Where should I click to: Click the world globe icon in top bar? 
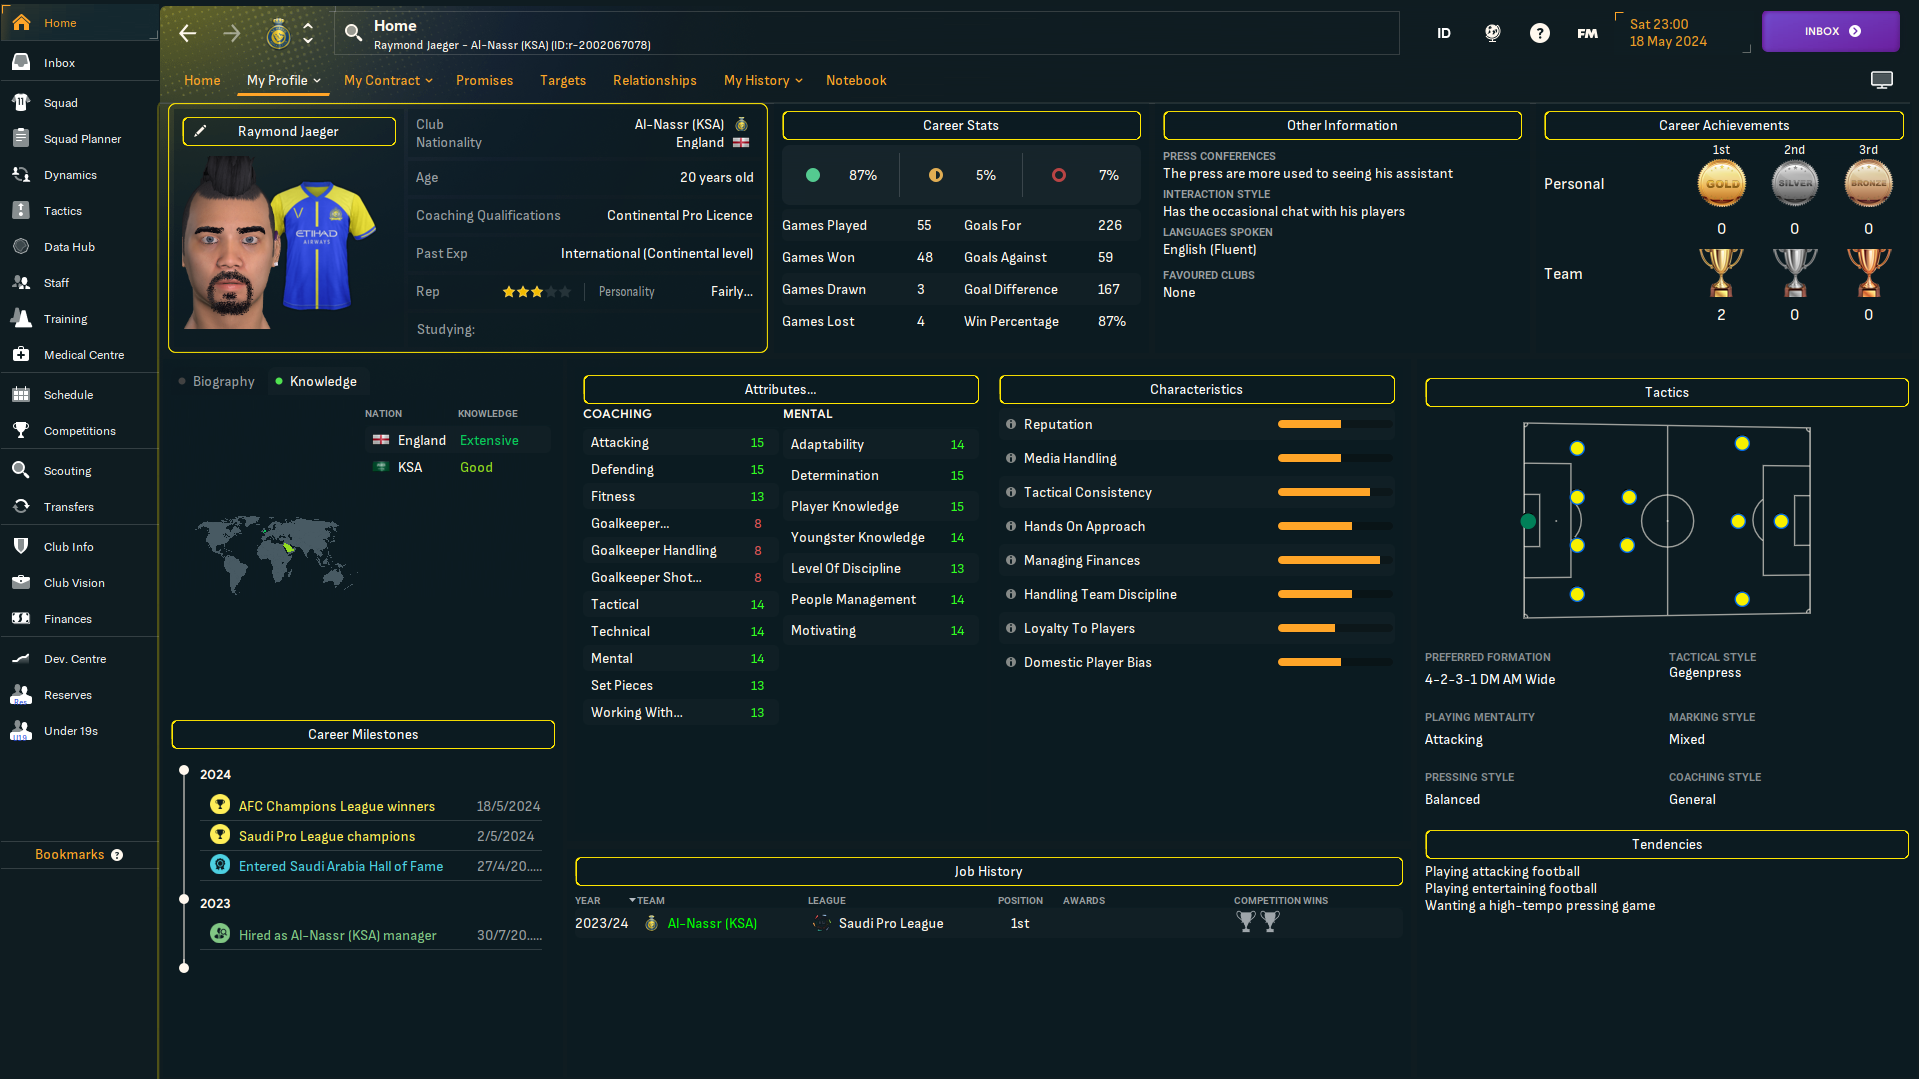coord(1492,33)
